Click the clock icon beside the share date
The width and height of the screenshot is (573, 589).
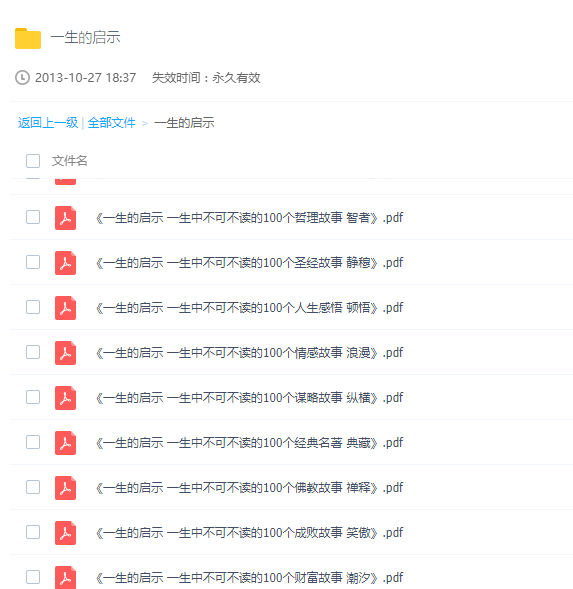[x=22, y=78]
